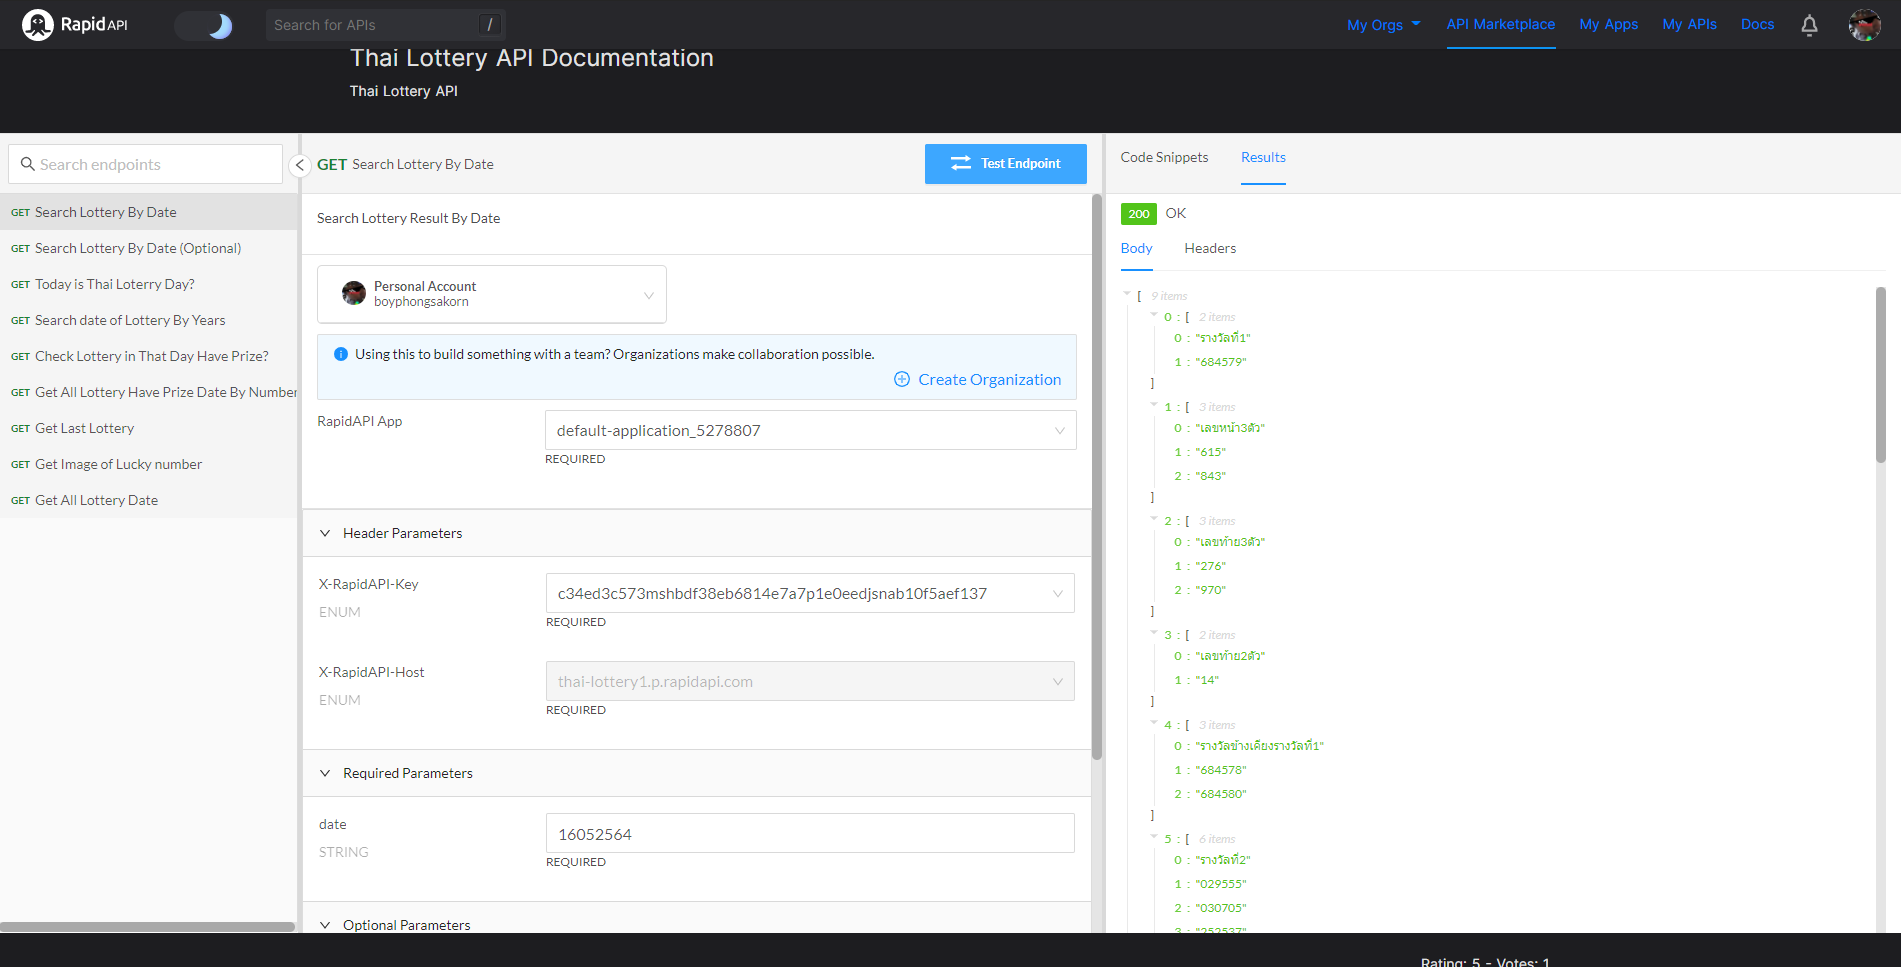Select Get All Lottery Date endpoint

tap(148, 500)
